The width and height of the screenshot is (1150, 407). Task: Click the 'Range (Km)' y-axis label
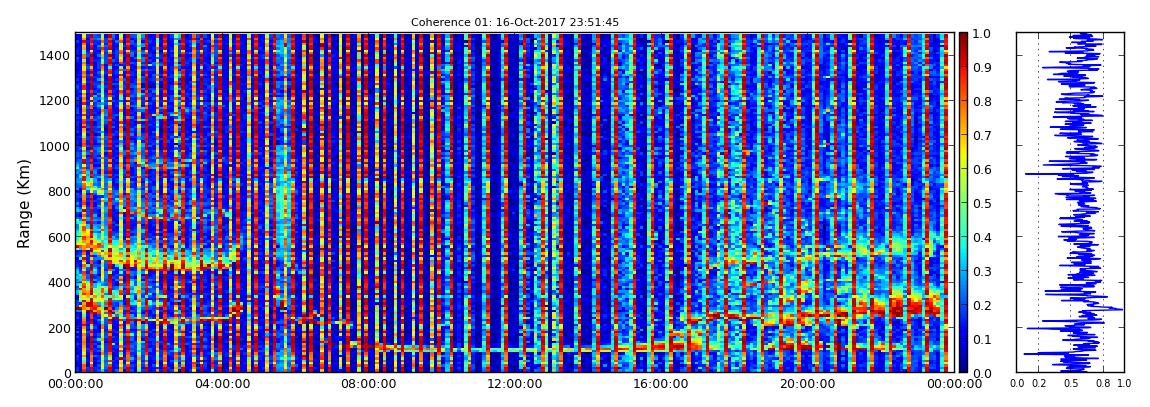click(x=24, y=203)
